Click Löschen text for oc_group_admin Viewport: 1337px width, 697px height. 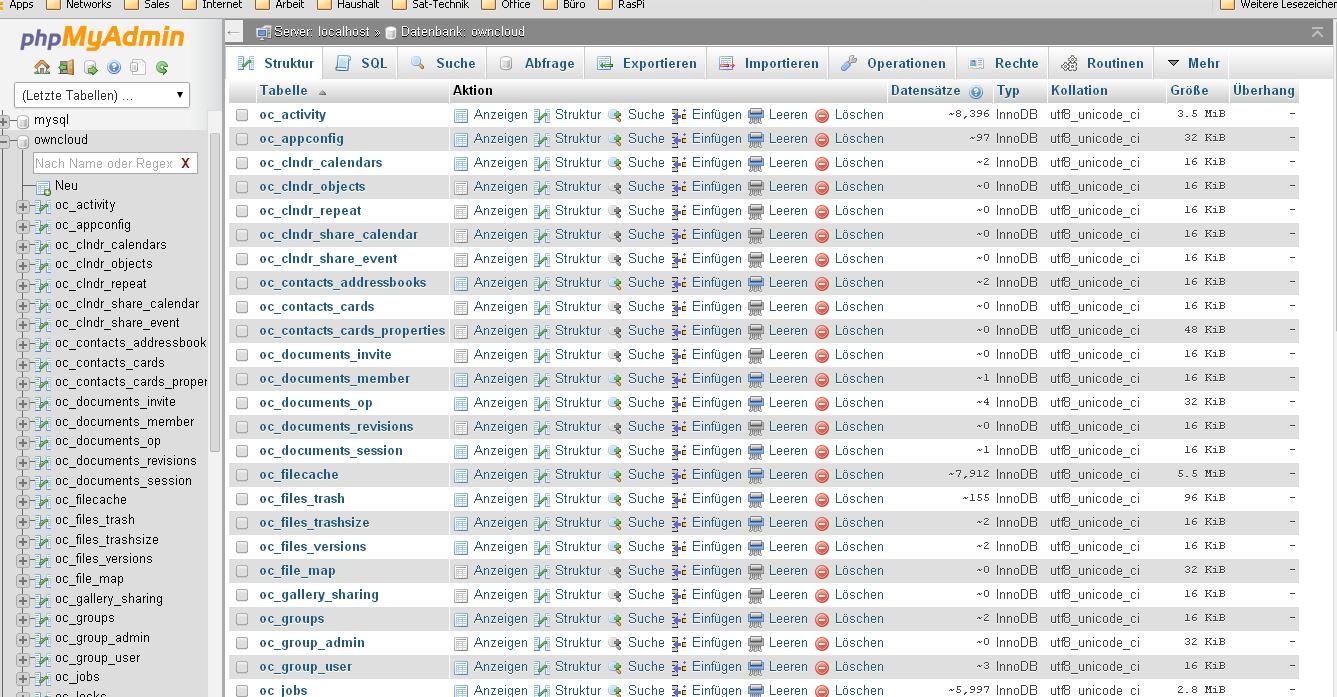(x=859, y=643)
